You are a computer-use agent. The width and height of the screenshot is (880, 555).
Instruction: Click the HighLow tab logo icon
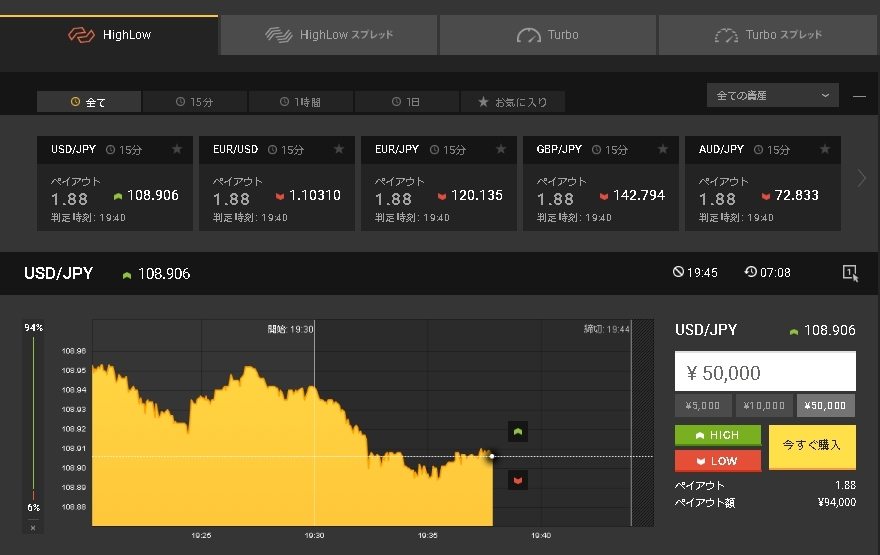click(x=81, y=35)
